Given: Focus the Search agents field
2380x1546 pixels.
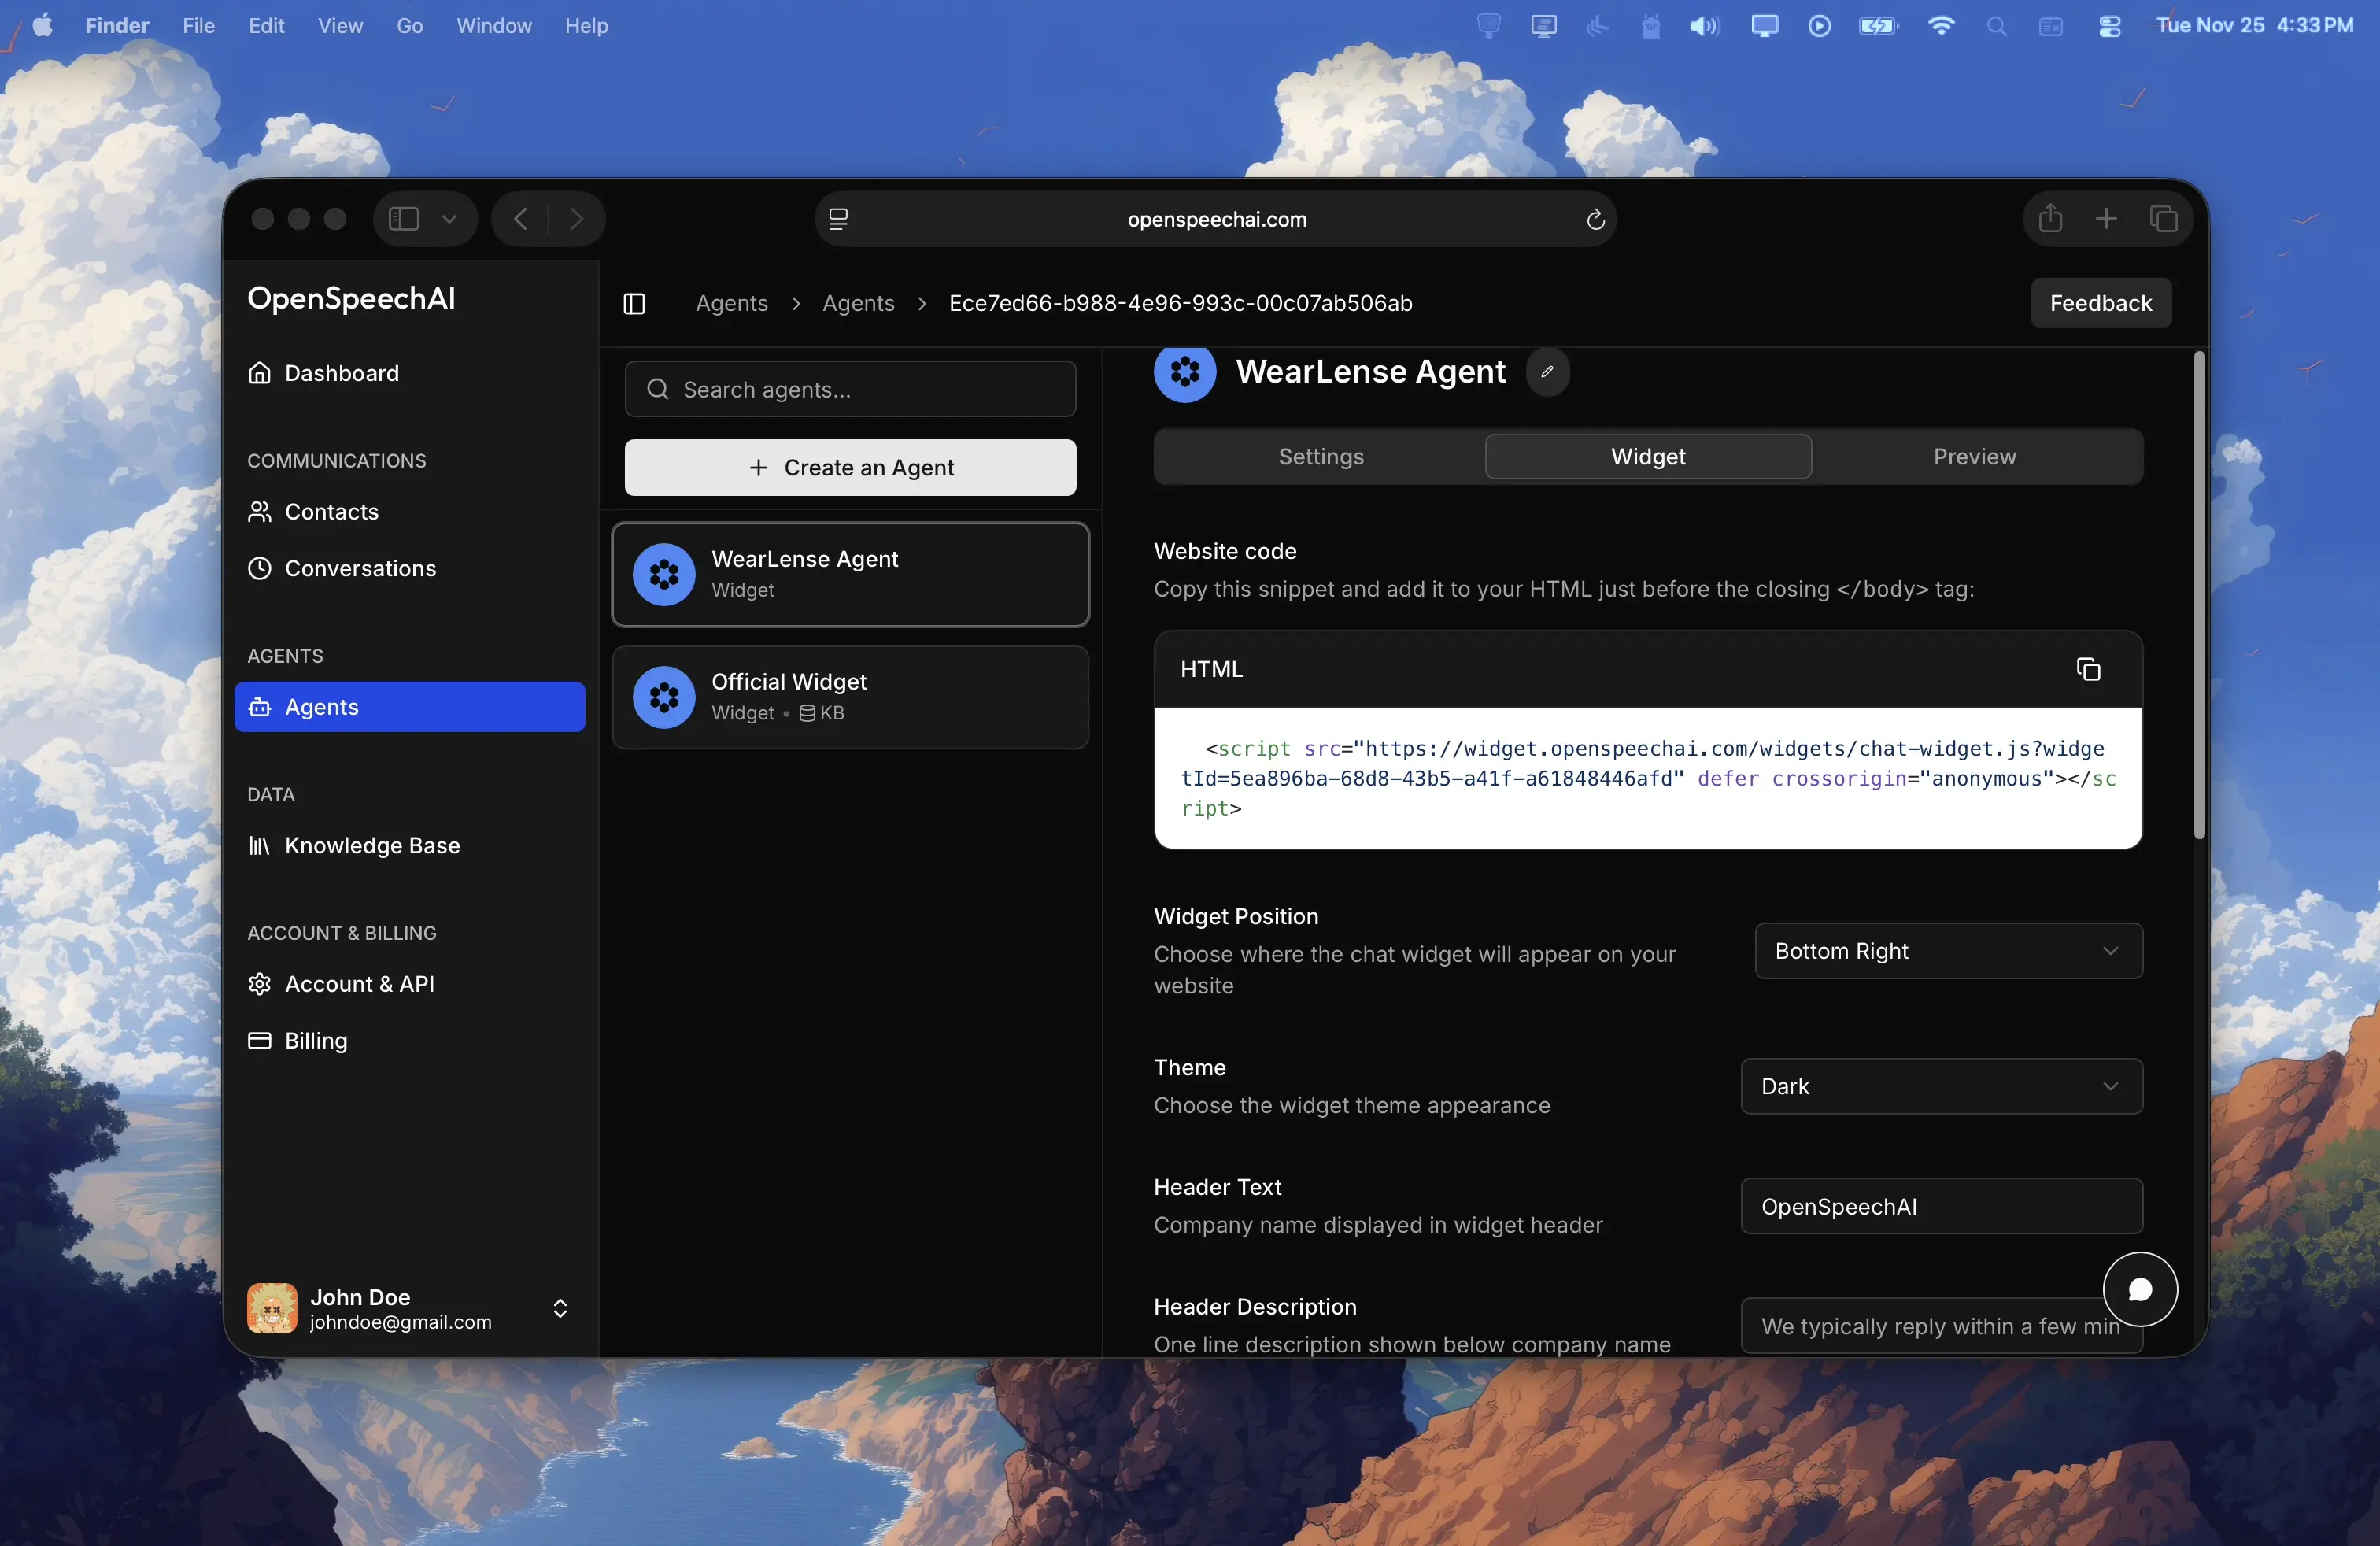Looking at the screenshot, I should point(850,389).
